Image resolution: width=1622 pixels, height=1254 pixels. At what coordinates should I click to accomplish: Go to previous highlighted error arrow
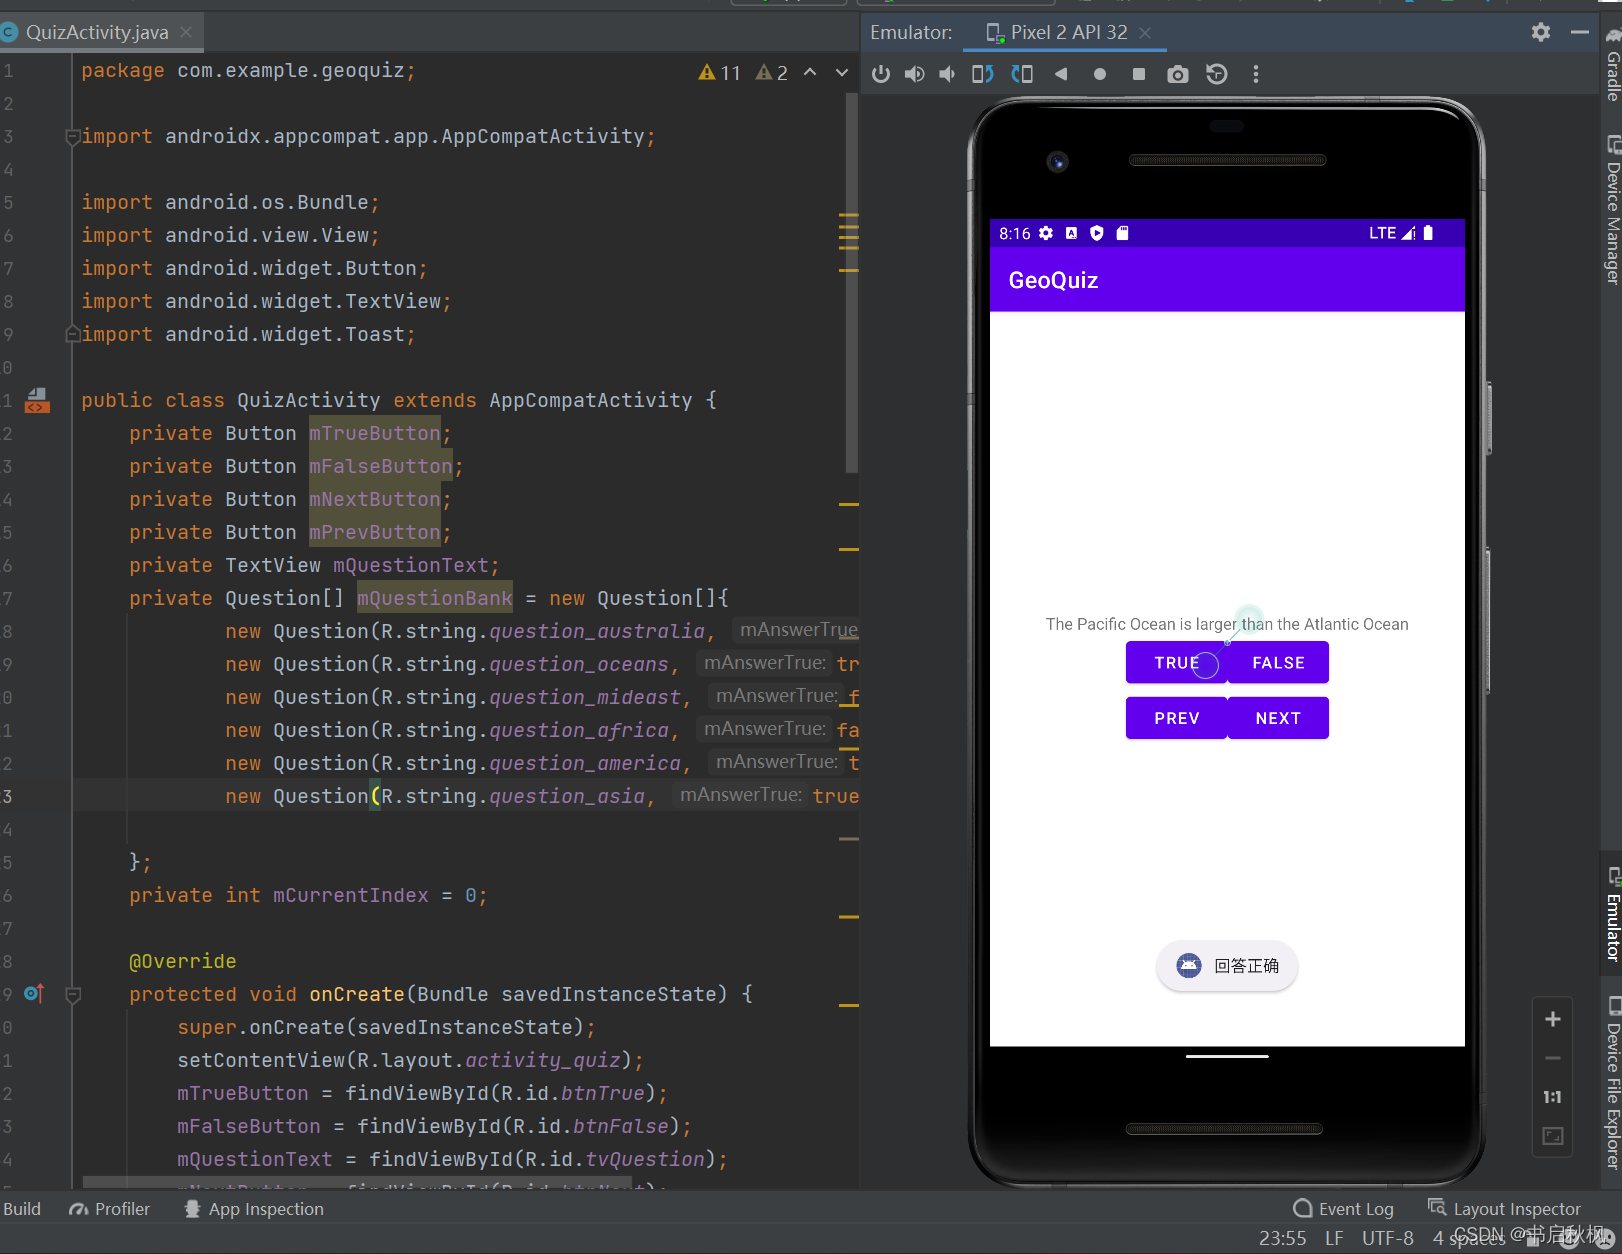(810, 72)
